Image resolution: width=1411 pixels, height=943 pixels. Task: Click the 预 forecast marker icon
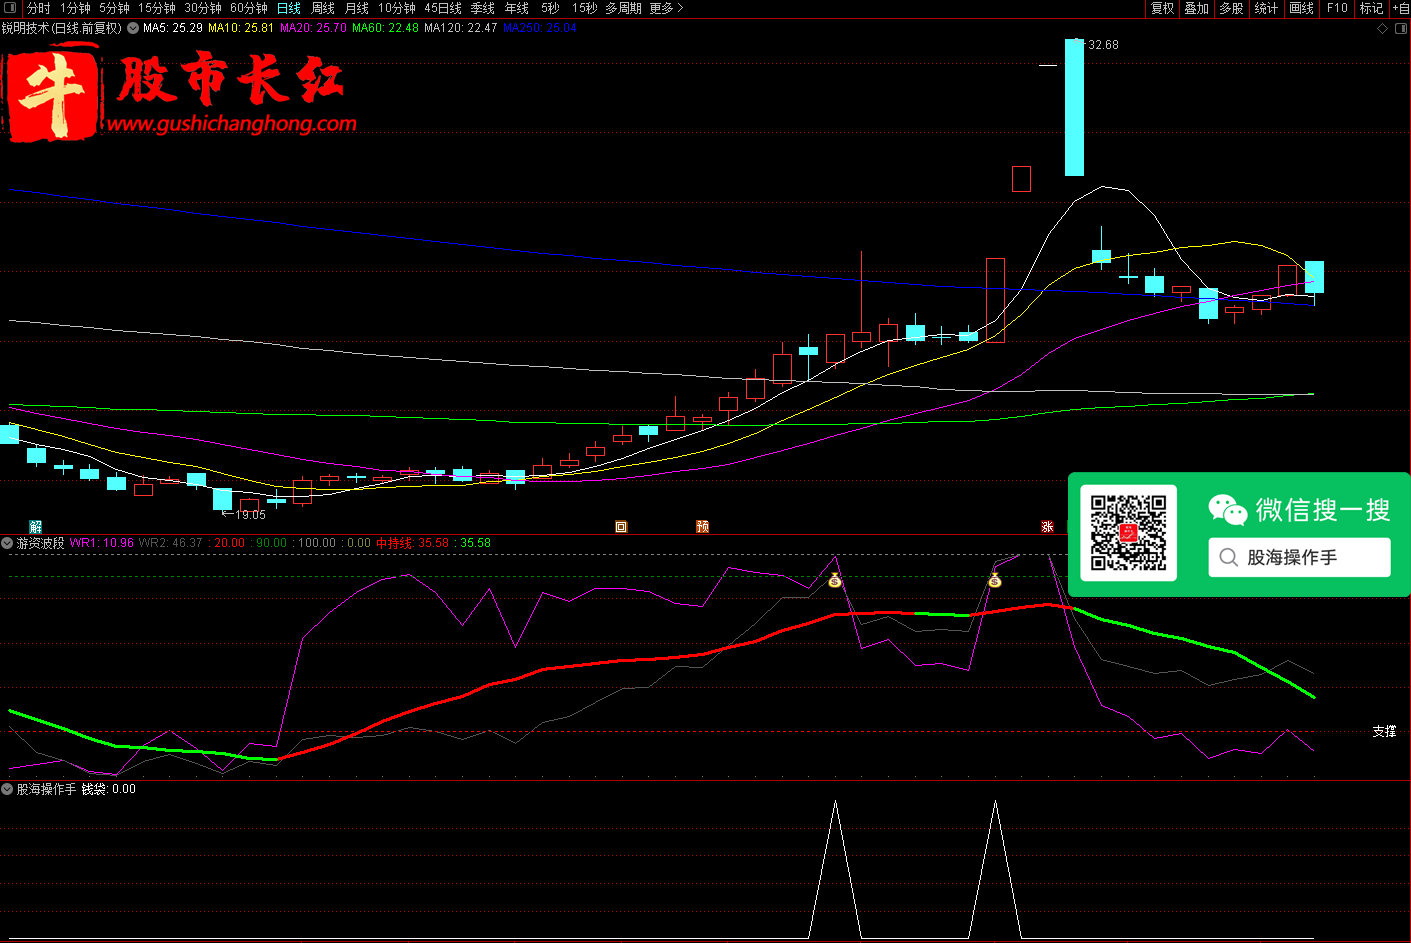point(703,527)
